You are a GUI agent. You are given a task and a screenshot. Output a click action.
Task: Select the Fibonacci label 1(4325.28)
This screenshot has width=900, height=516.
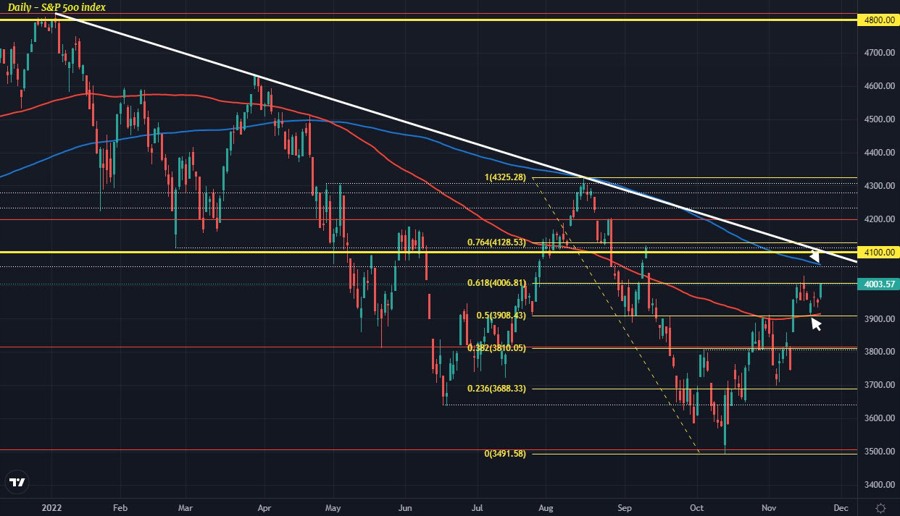(505, 177)
